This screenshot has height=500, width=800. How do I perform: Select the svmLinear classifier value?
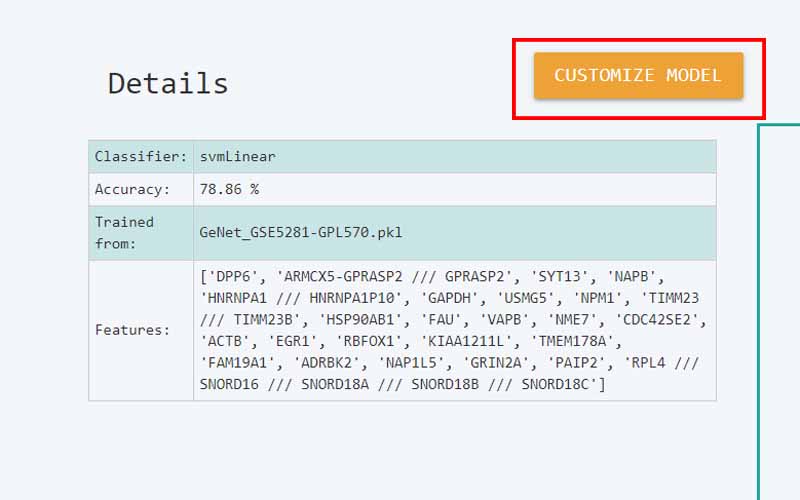238,157
